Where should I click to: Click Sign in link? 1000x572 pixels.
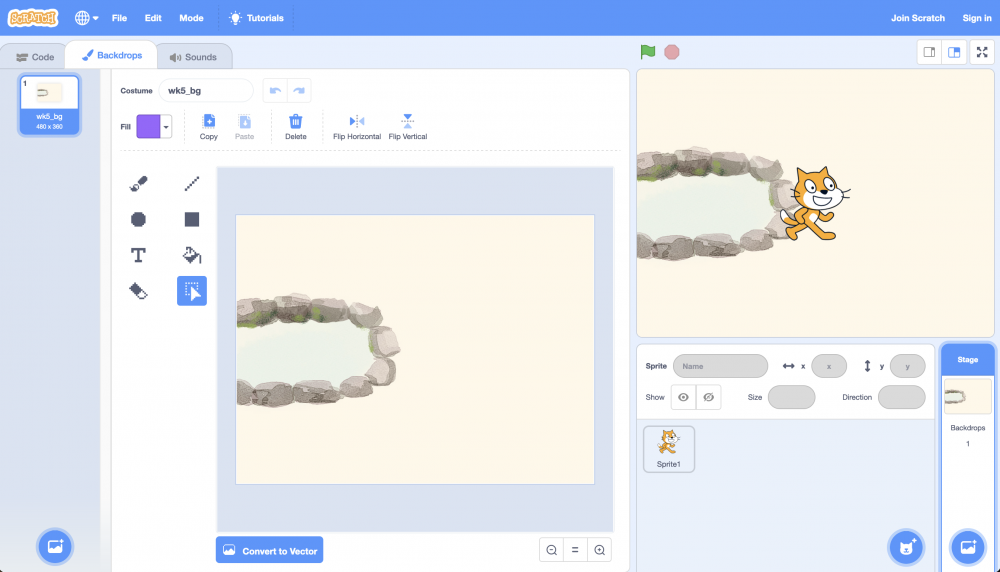tap(976, 18)
